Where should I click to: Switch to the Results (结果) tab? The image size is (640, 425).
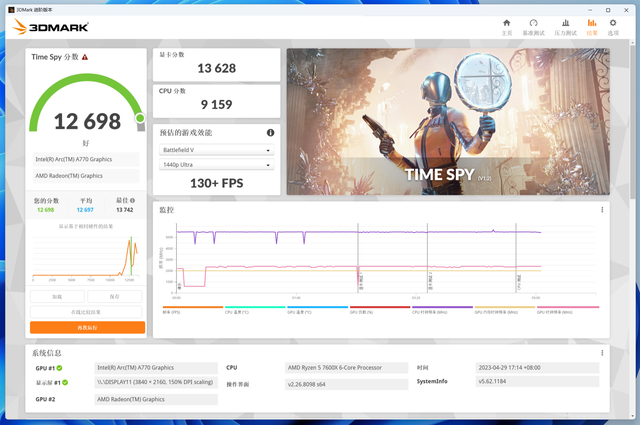click(x=592, y=26)
